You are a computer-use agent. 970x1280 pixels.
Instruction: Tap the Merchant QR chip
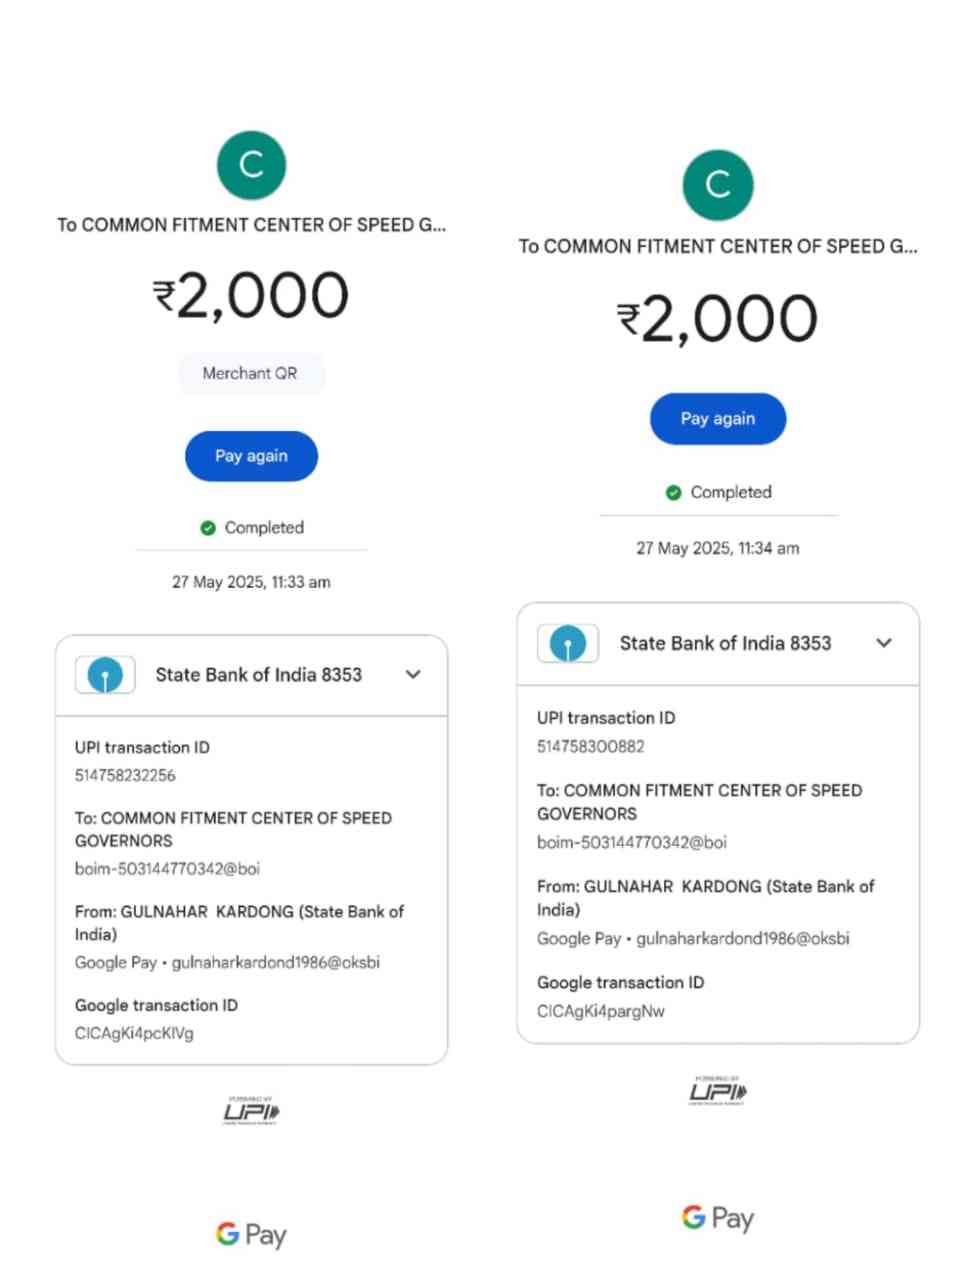pos(250,373)
